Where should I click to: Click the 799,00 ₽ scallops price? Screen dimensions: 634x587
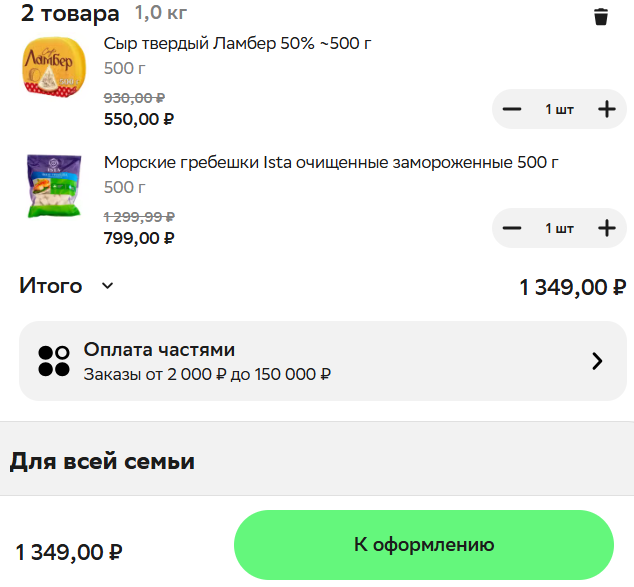pyautogui.click(x=139, y=238)
